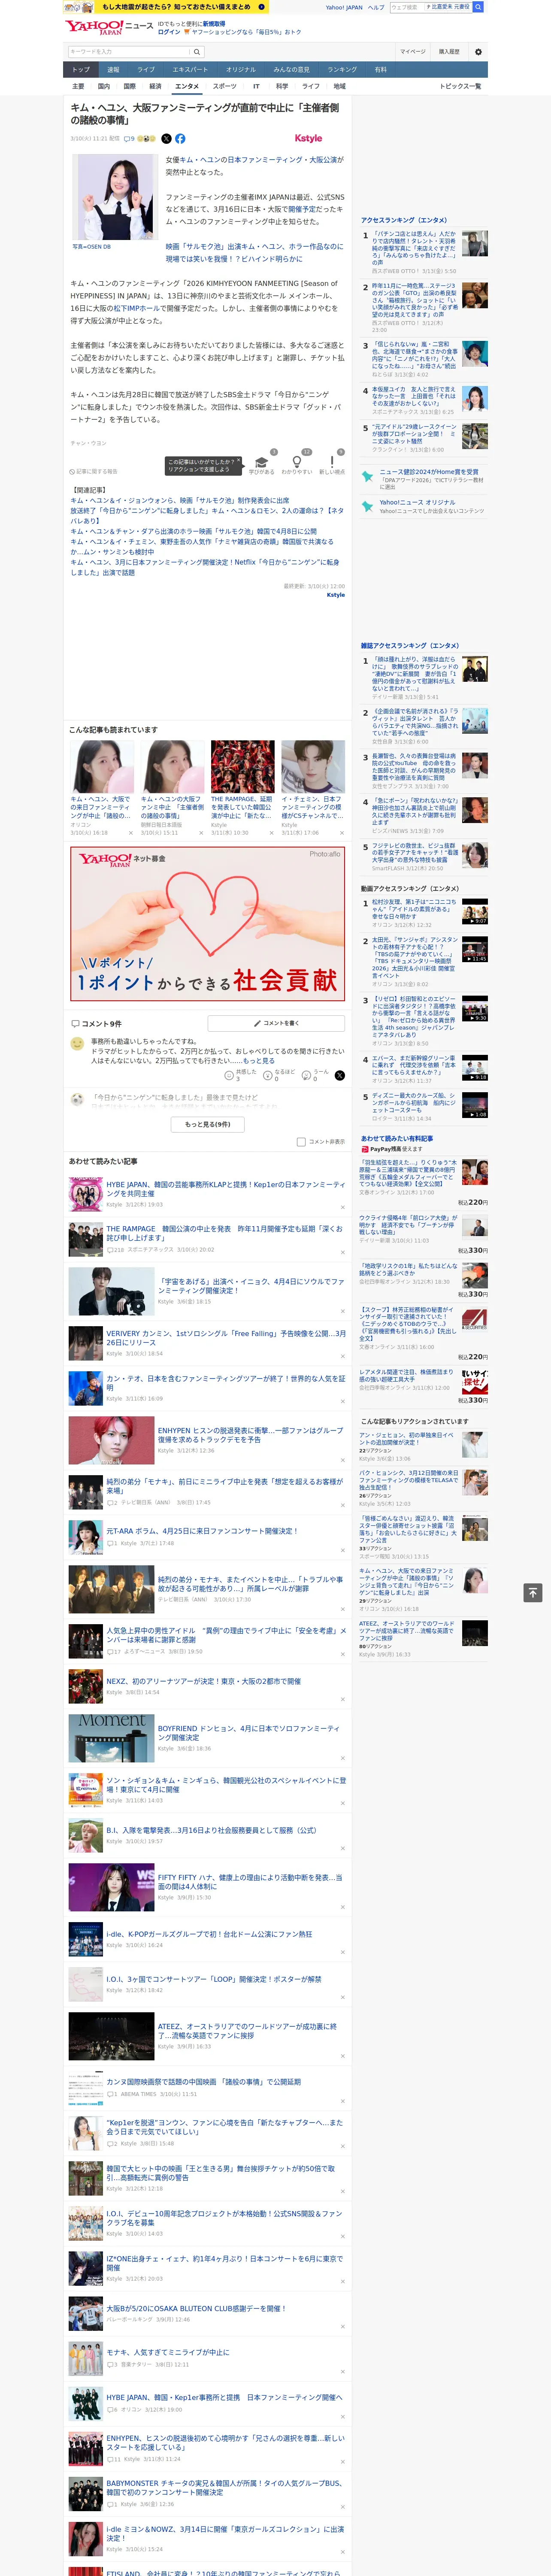The image size is (551, 2576).
Task: Open first video ranking item thumbnail 9:07
Action: [475, 911]
